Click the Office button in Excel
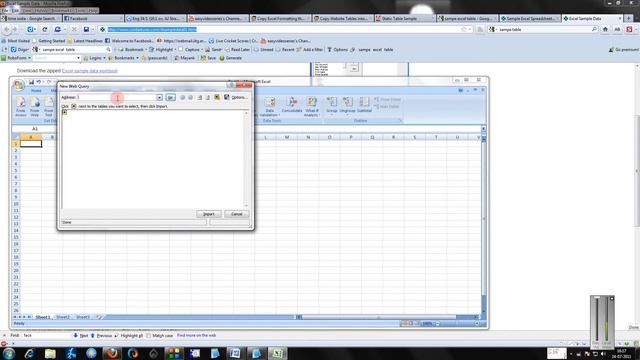 click(x=18, y=85)
